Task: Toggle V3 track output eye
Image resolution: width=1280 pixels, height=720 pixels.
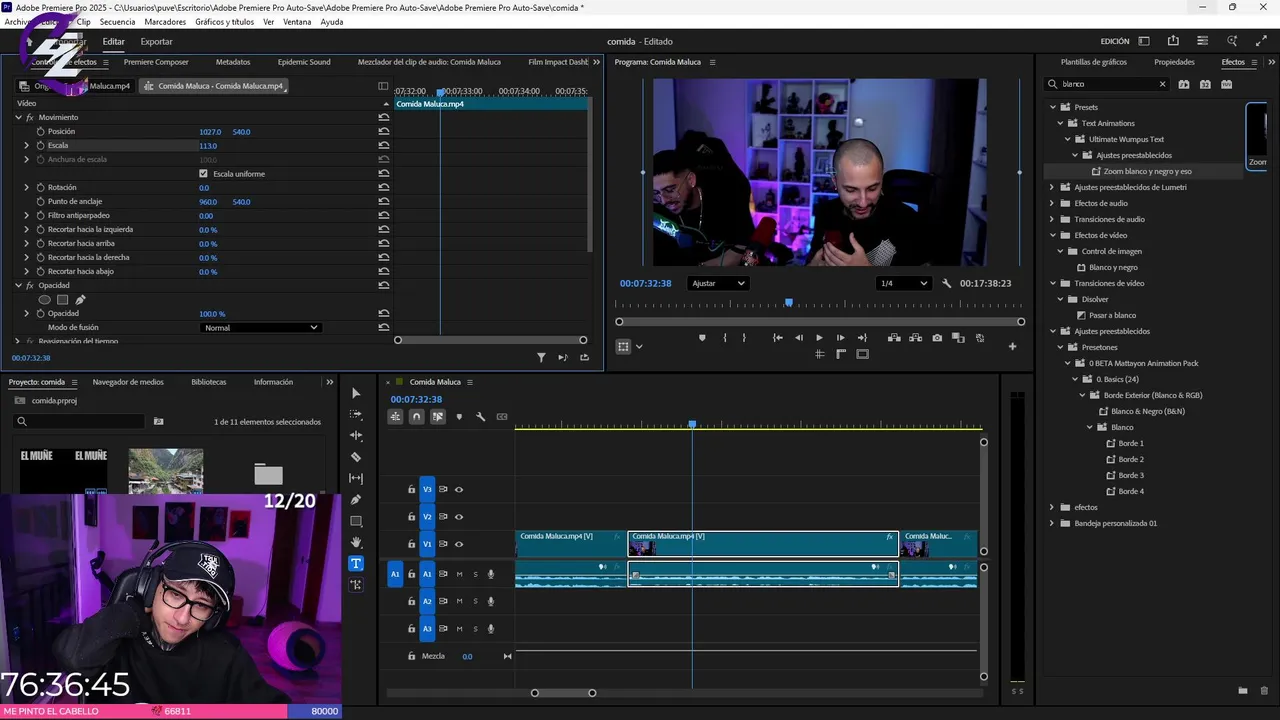Action: pyautogui.click(x=459, y=490)
